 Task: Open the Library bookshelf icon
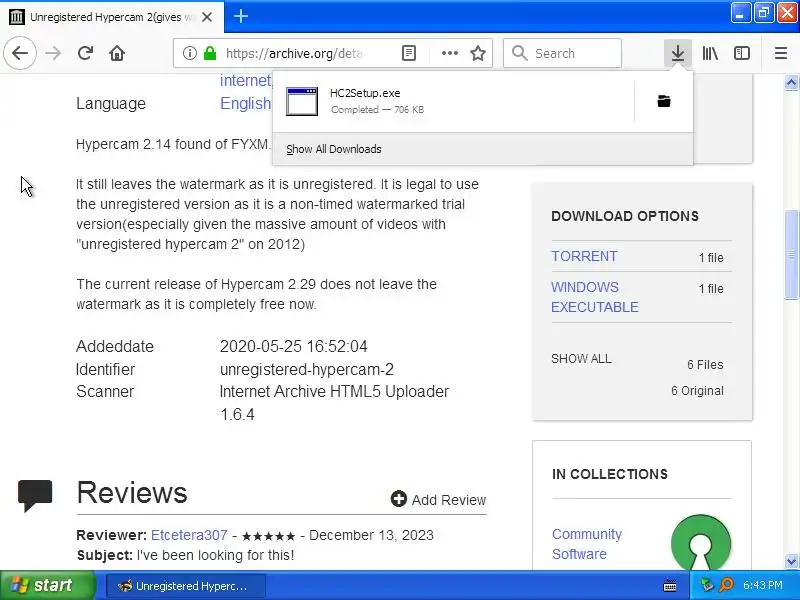710,53
